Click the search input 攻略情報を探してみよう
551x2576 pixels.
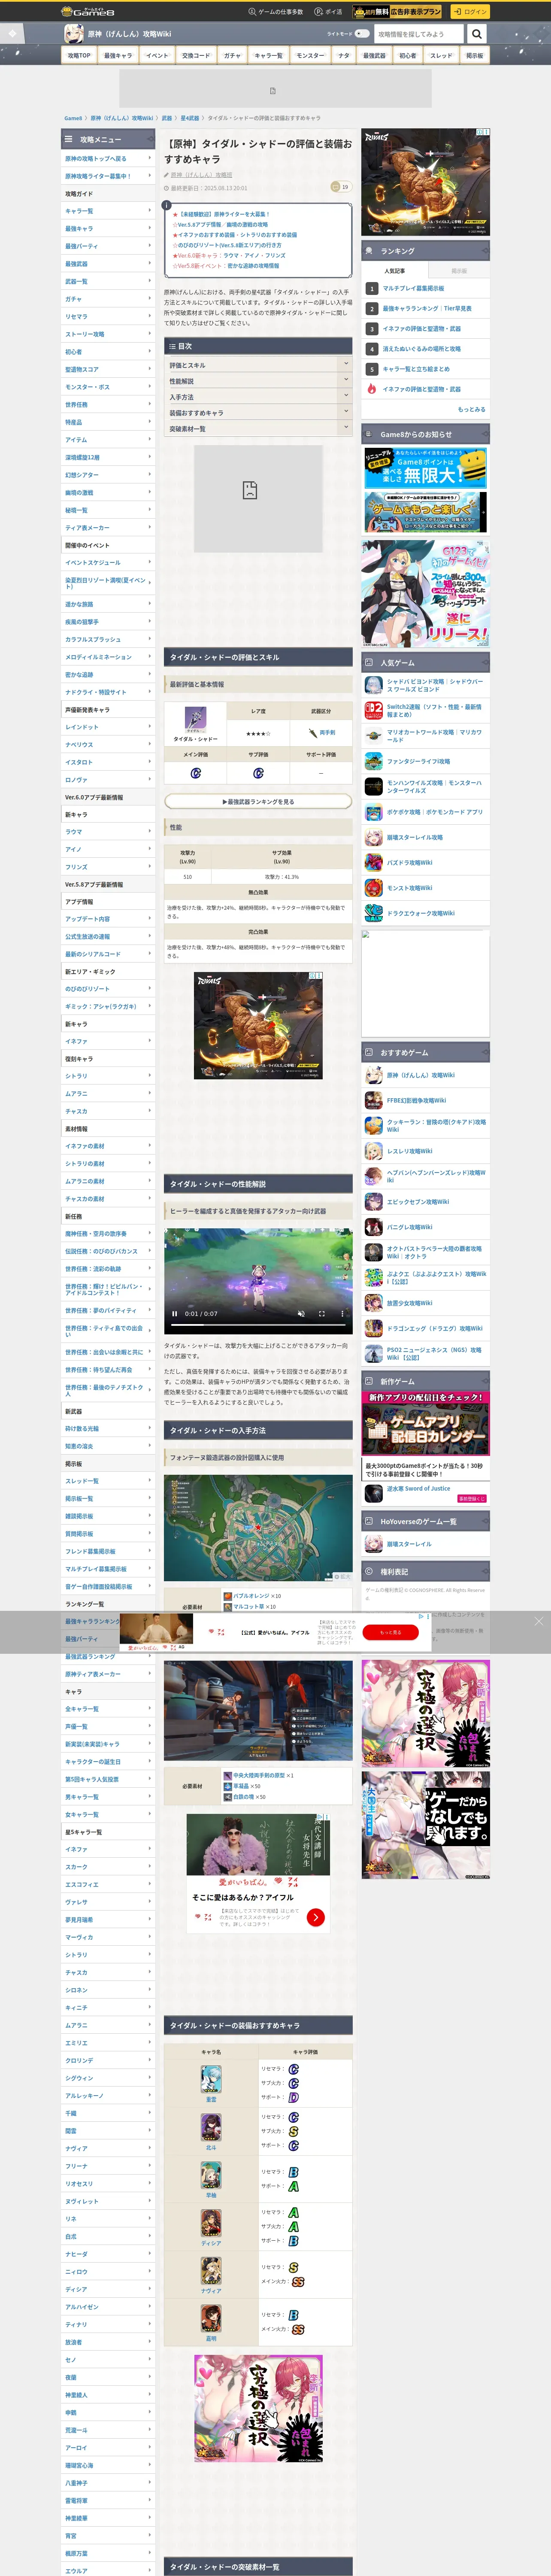coord(418,34)
